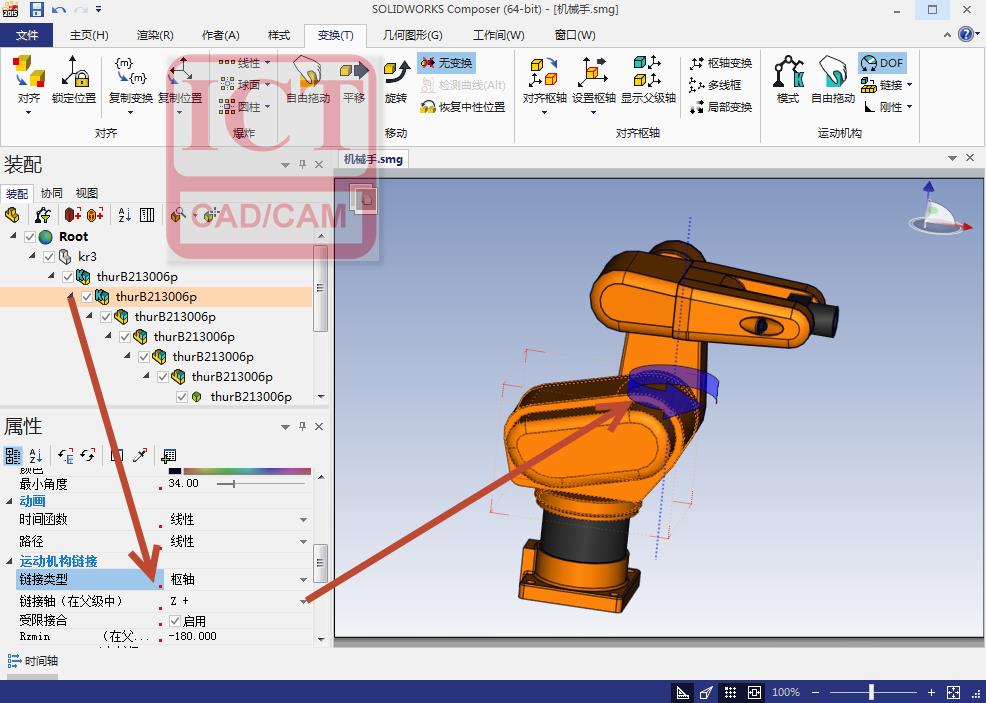Image resolution: width=986 pixels, height=703 pixels.
Task: Adjust the 最小角度 slider
Action: point(233,484)
